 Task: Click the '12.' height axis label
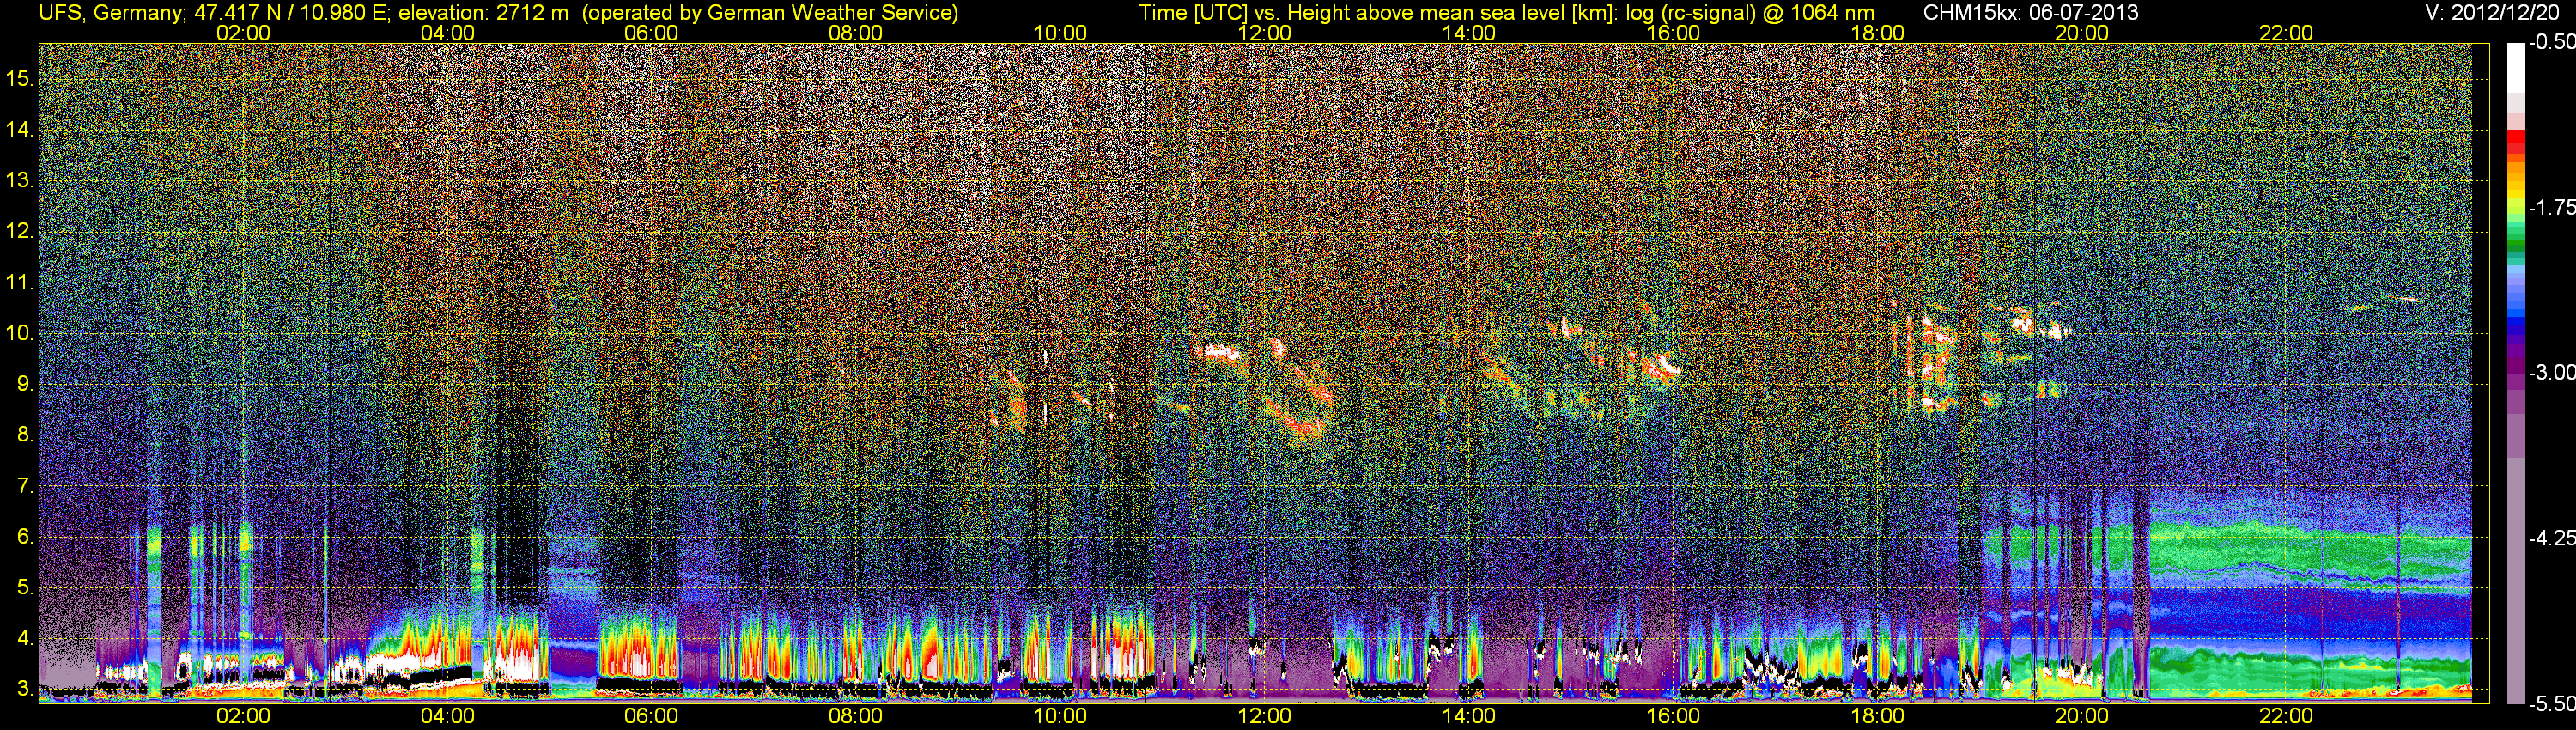point(19,231)
